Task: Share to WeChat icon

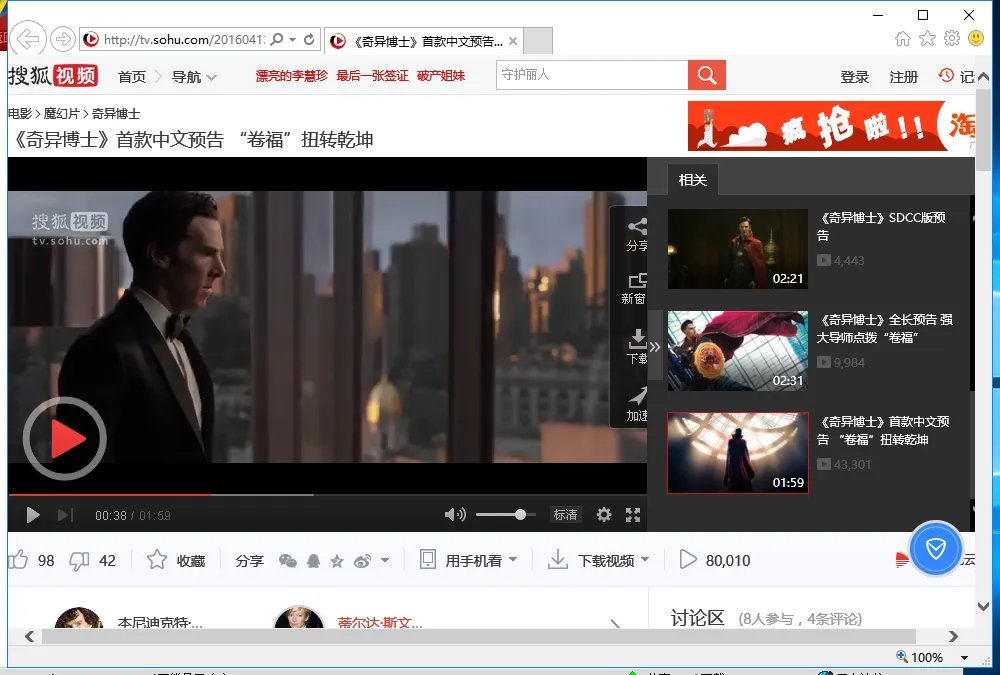Action: click(288, 561)
